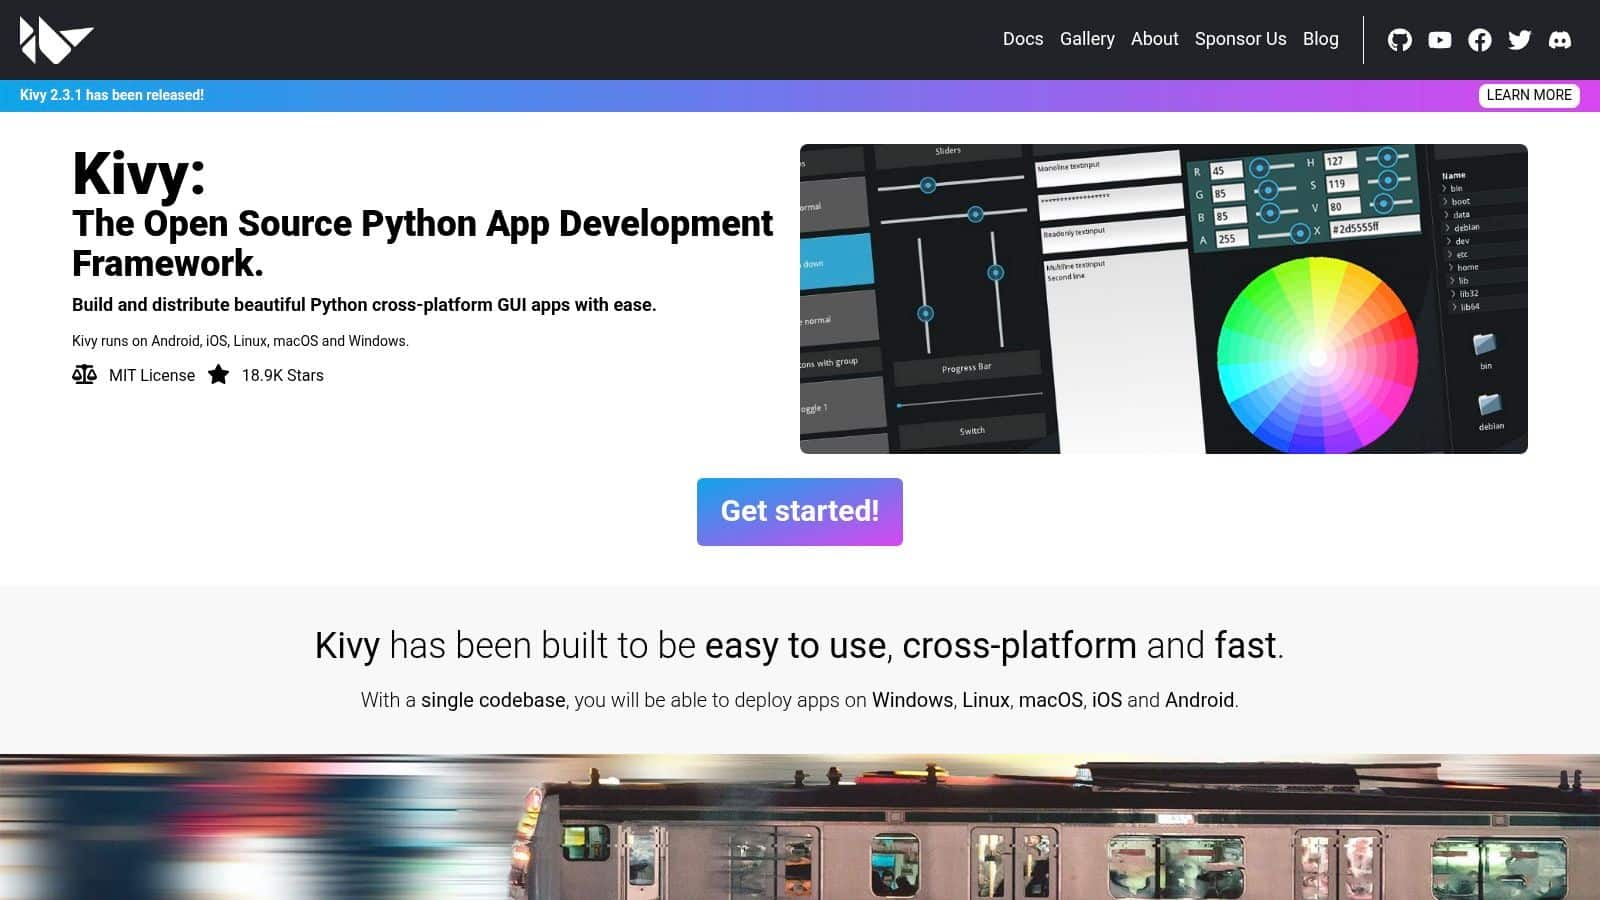Click the Kivy 2.3.1 release announcement text
This screenshot has height=900, width=1600.
[112, 95]
